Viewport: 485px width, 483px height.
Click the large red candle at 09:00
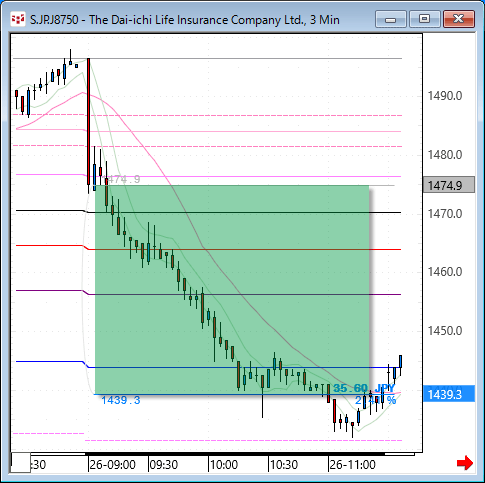pos(88,122)
